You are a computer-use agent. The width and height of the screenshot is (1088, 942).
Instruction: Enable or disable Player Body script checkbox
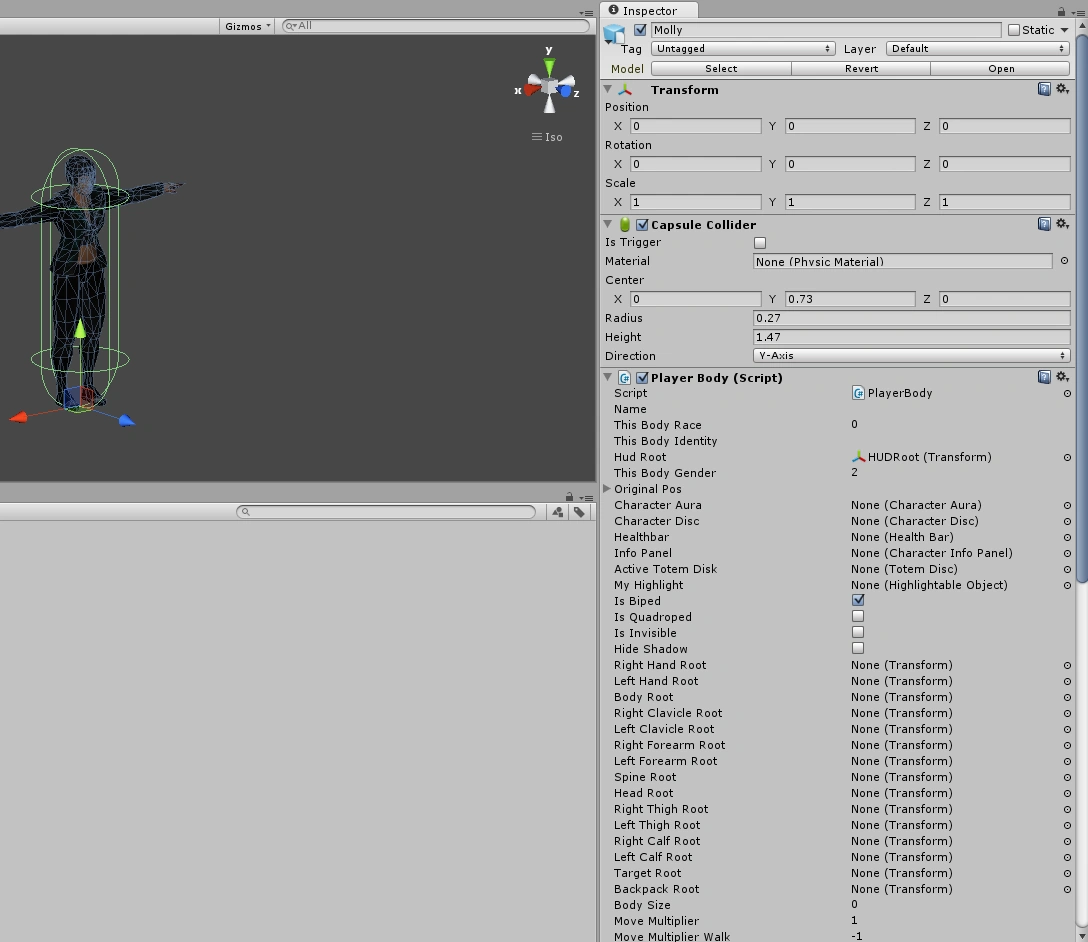[642, 378]
